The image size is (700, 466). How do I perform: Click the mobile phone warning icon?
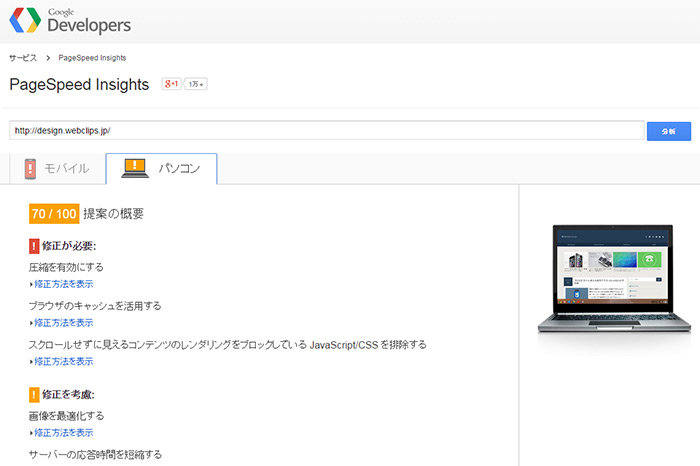click(30, 169)
